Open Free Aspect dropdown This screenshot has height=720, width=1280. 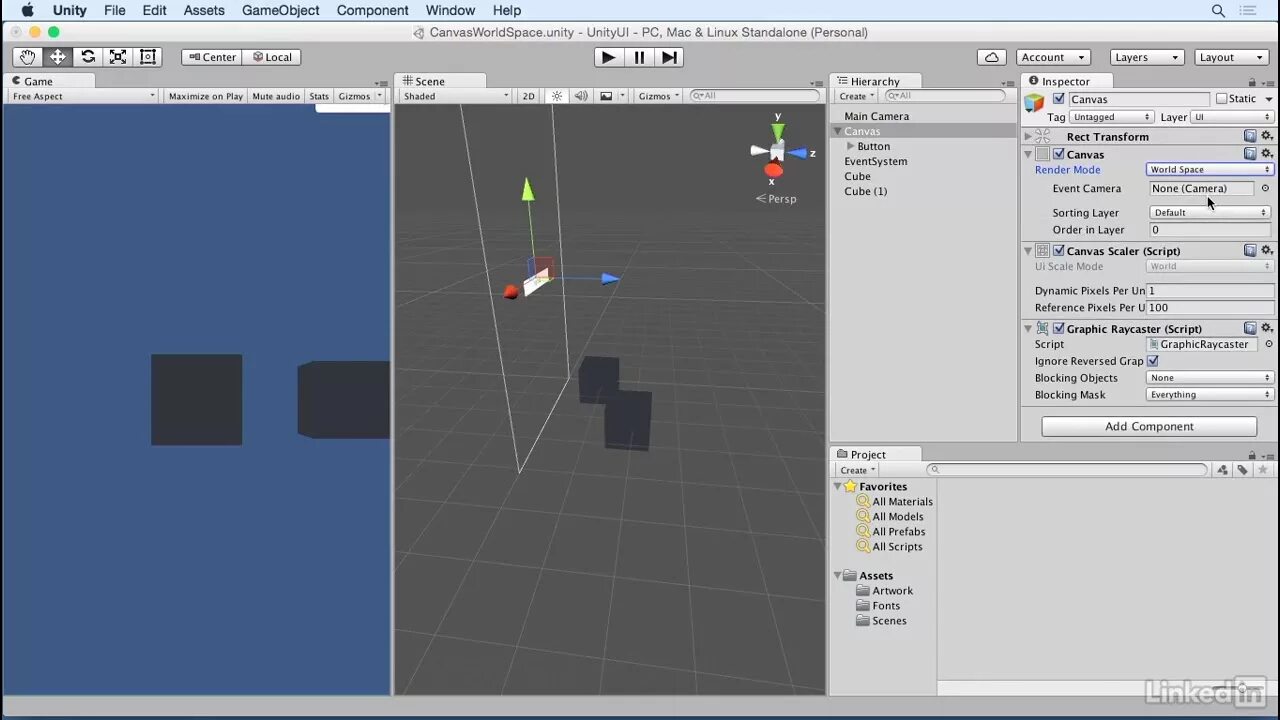[x=84, y=96]
